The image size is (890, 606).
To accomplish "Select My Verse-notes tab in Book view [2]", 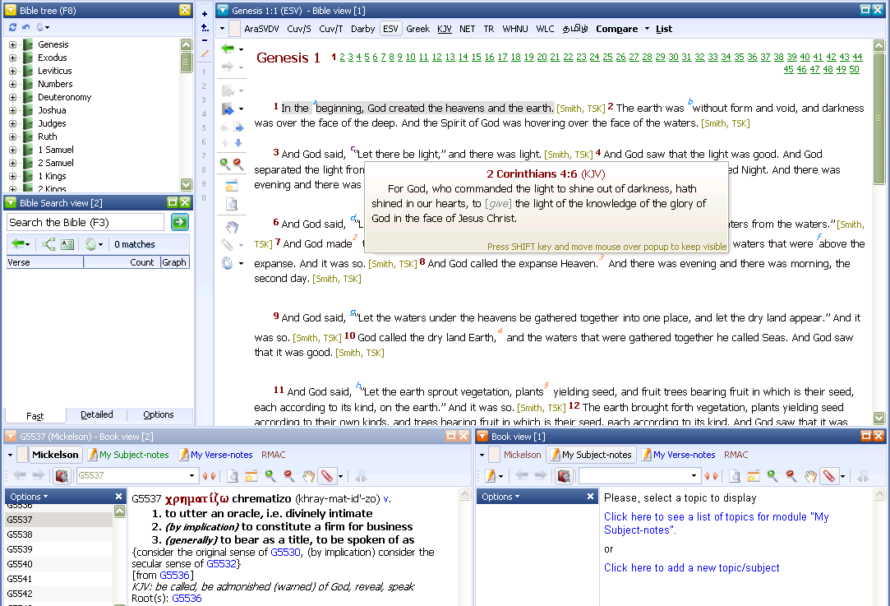I will point(216,454).
